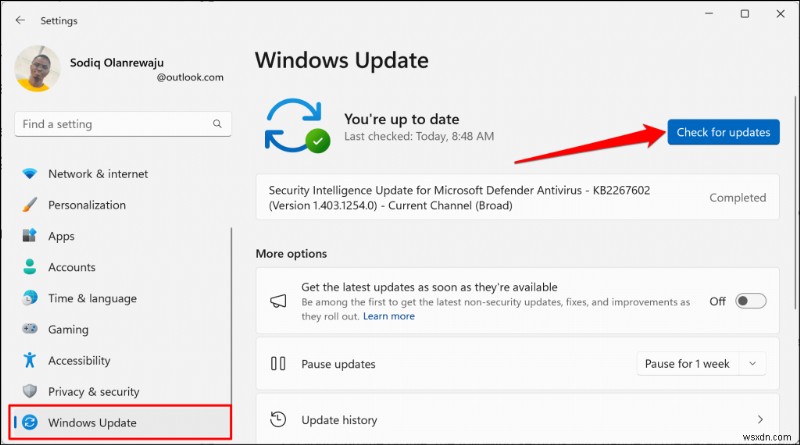Expand Update history chevron arrow

(760, 419)
